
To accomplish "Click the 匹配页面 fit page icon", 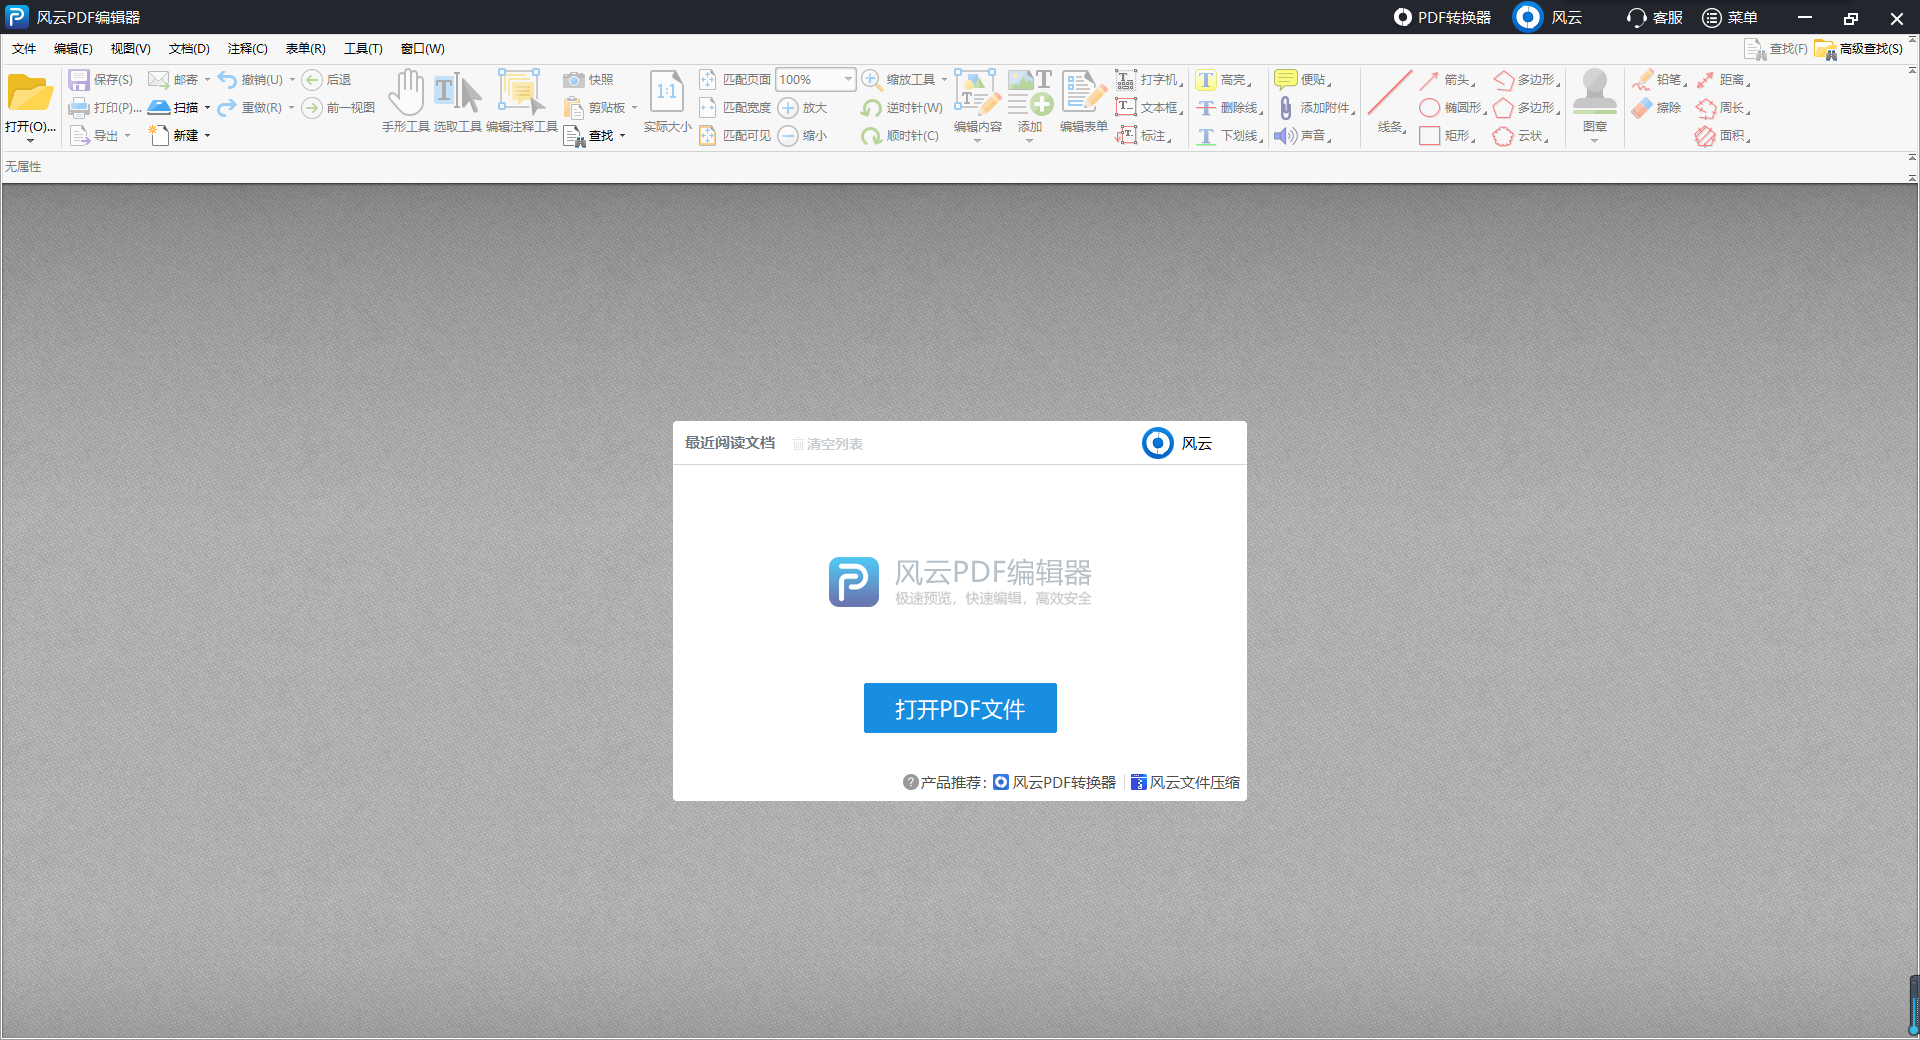I will point(708,80).
